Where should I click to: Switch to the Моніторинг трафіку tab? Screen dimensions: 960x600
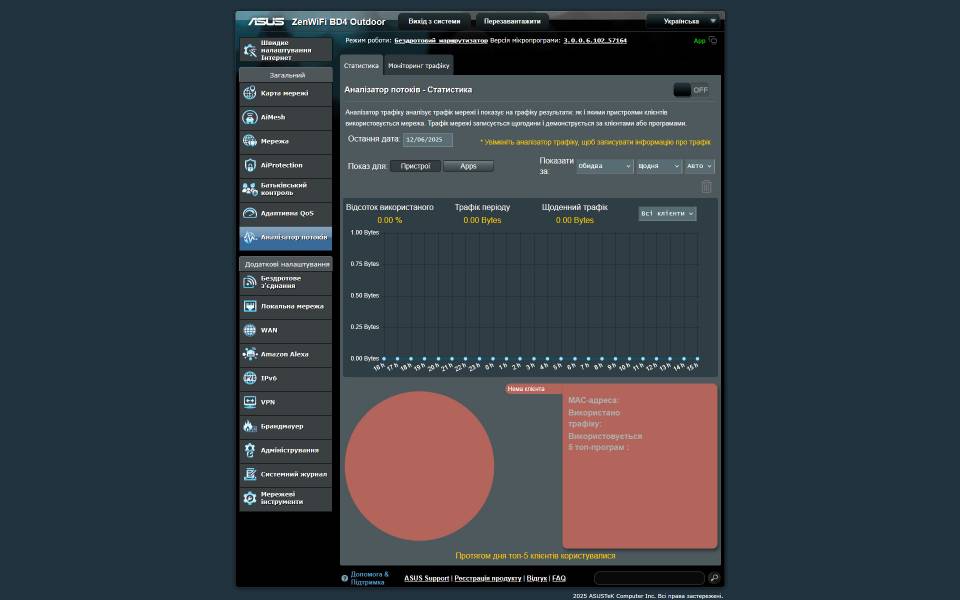pyautogui.click(x=419, y=65)
